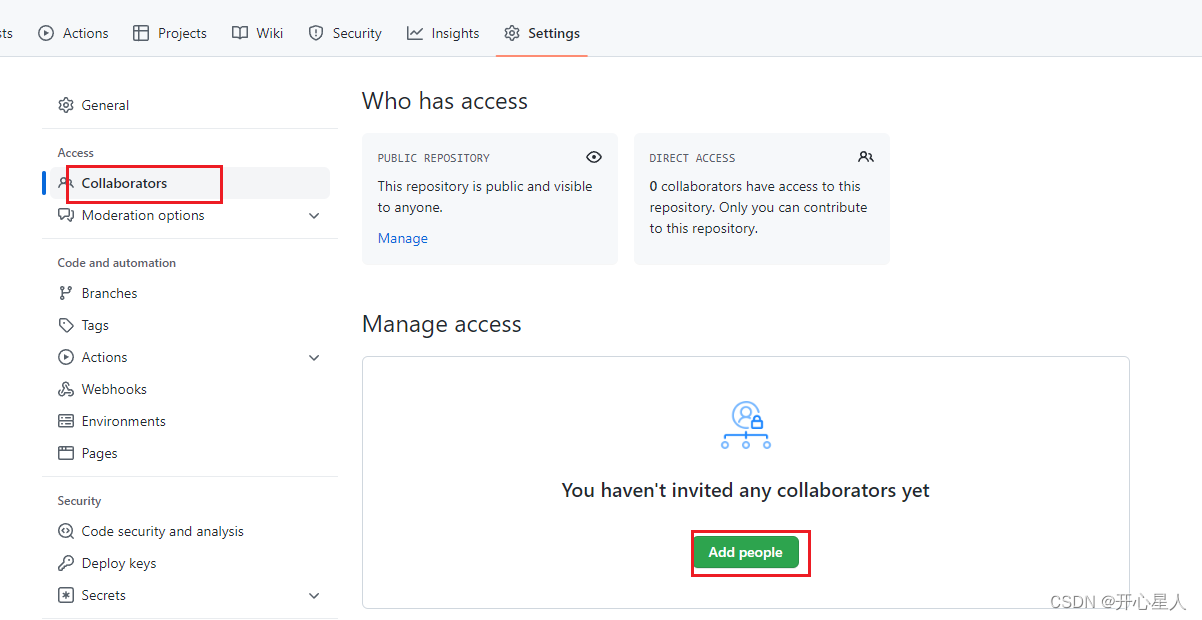Open the Insights tab

point(443,33)
